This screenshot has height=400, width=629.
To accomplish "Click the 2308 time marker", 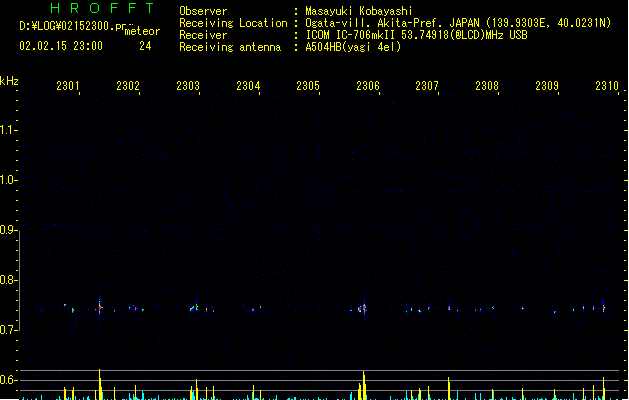I will tap(487, 85).
